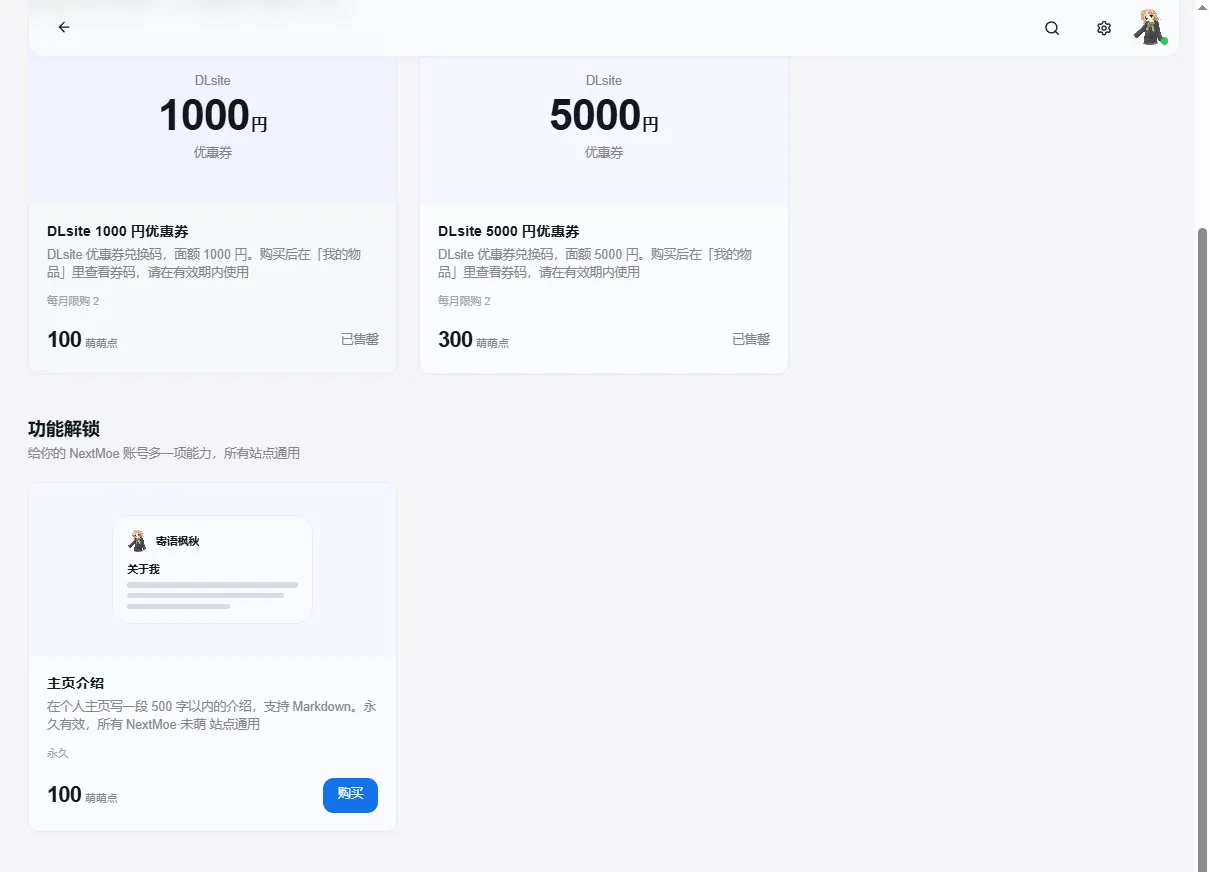This screenshot has width=1210, height=872.
Task: Click the 100 萌萌点 price on 主页介绍
Action: tap(82, 795)
